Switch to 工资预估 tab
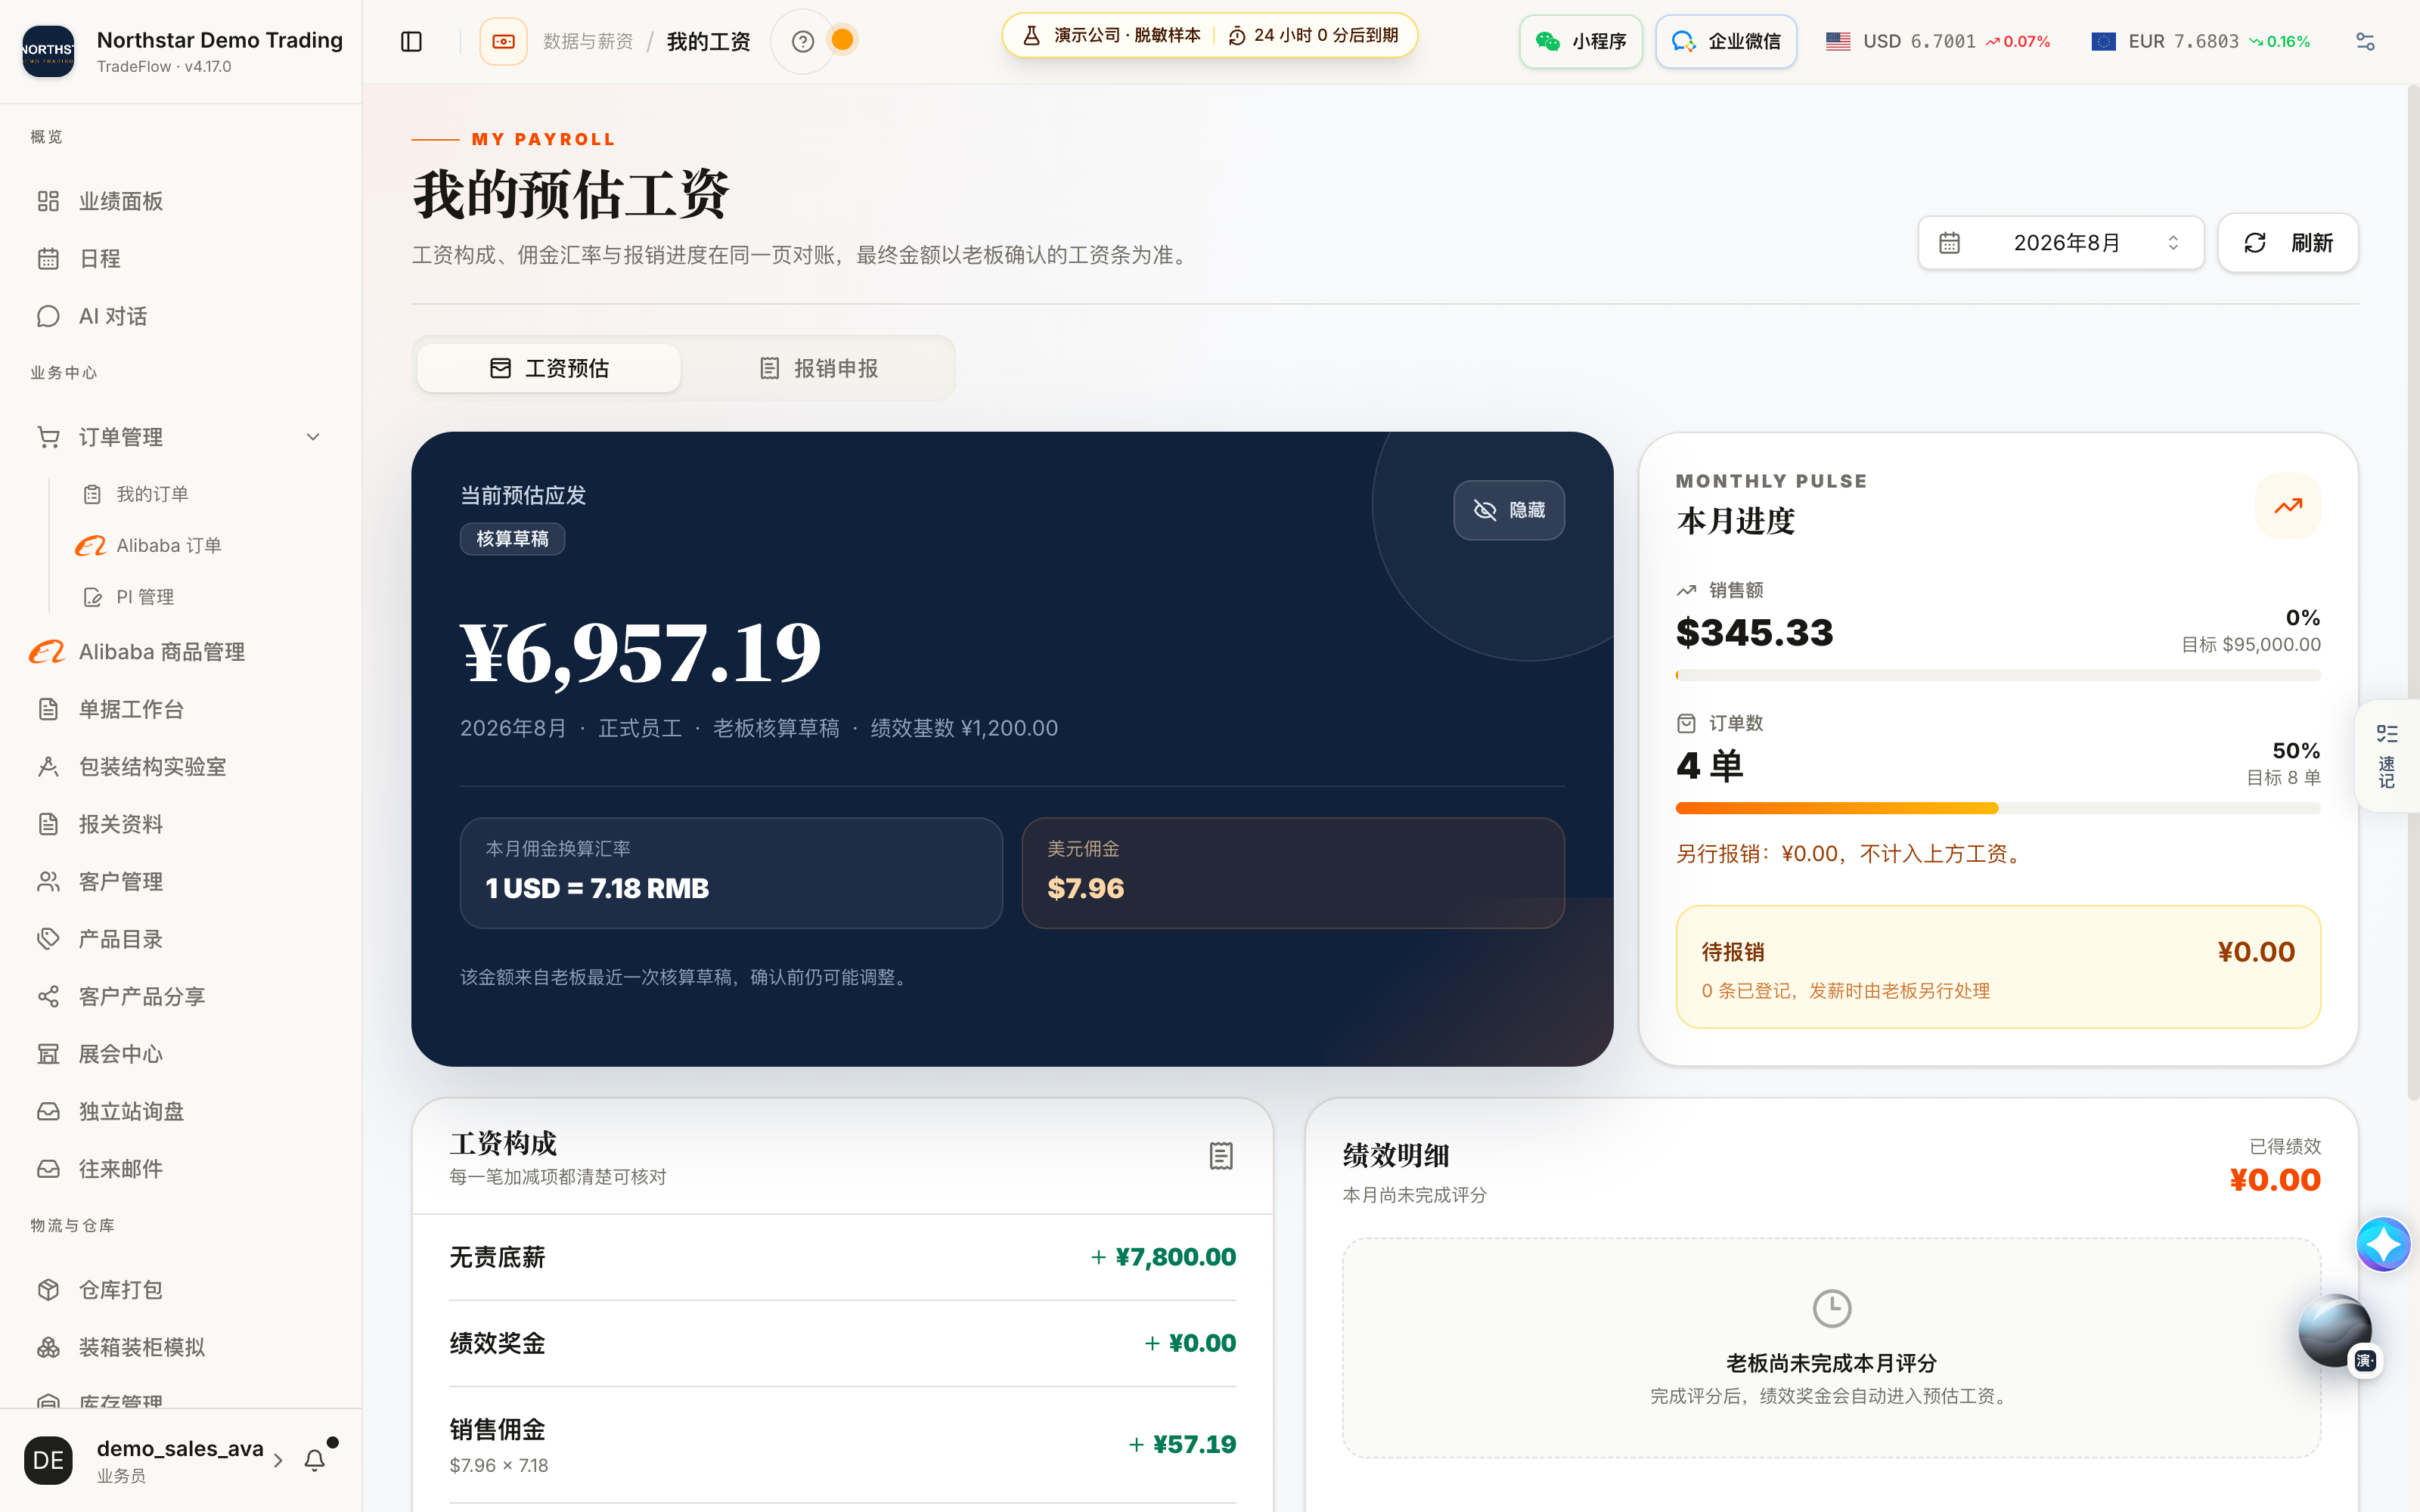The width and height of the screenshot is (2420, 1512). point(549,368)
